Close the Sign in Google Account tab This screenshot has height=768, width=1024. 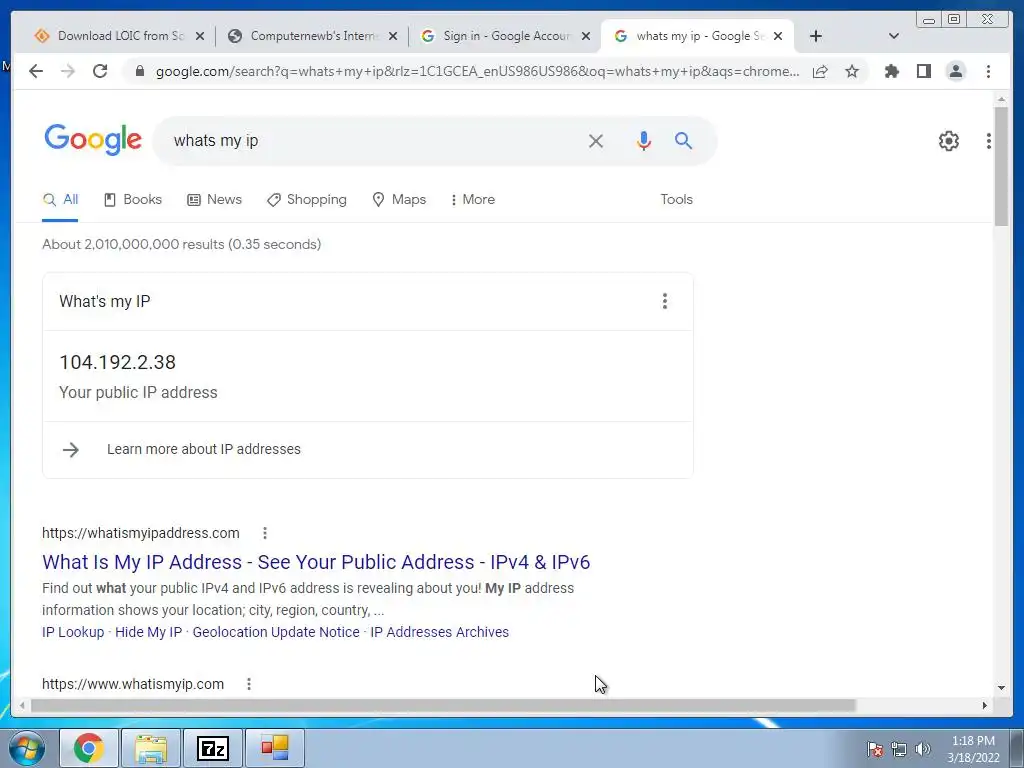pos(586,36)
